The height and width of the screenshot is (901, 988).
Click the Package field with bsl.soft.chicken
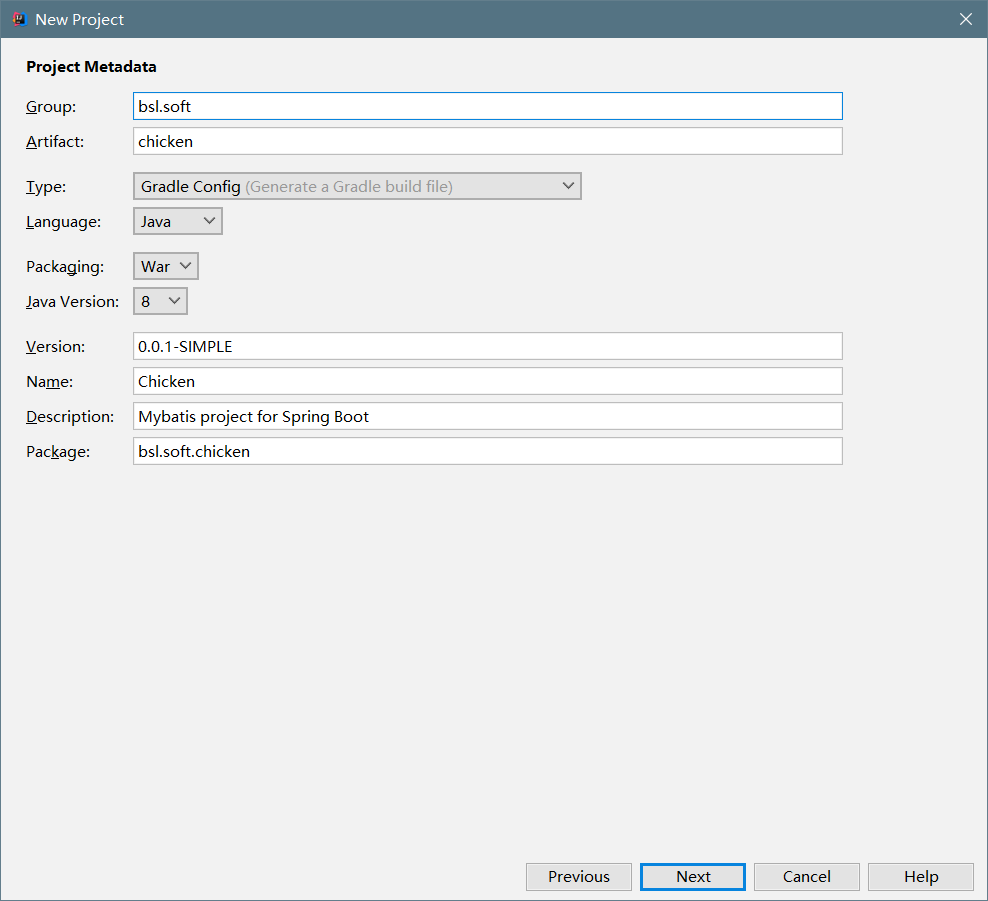point(487,451)
